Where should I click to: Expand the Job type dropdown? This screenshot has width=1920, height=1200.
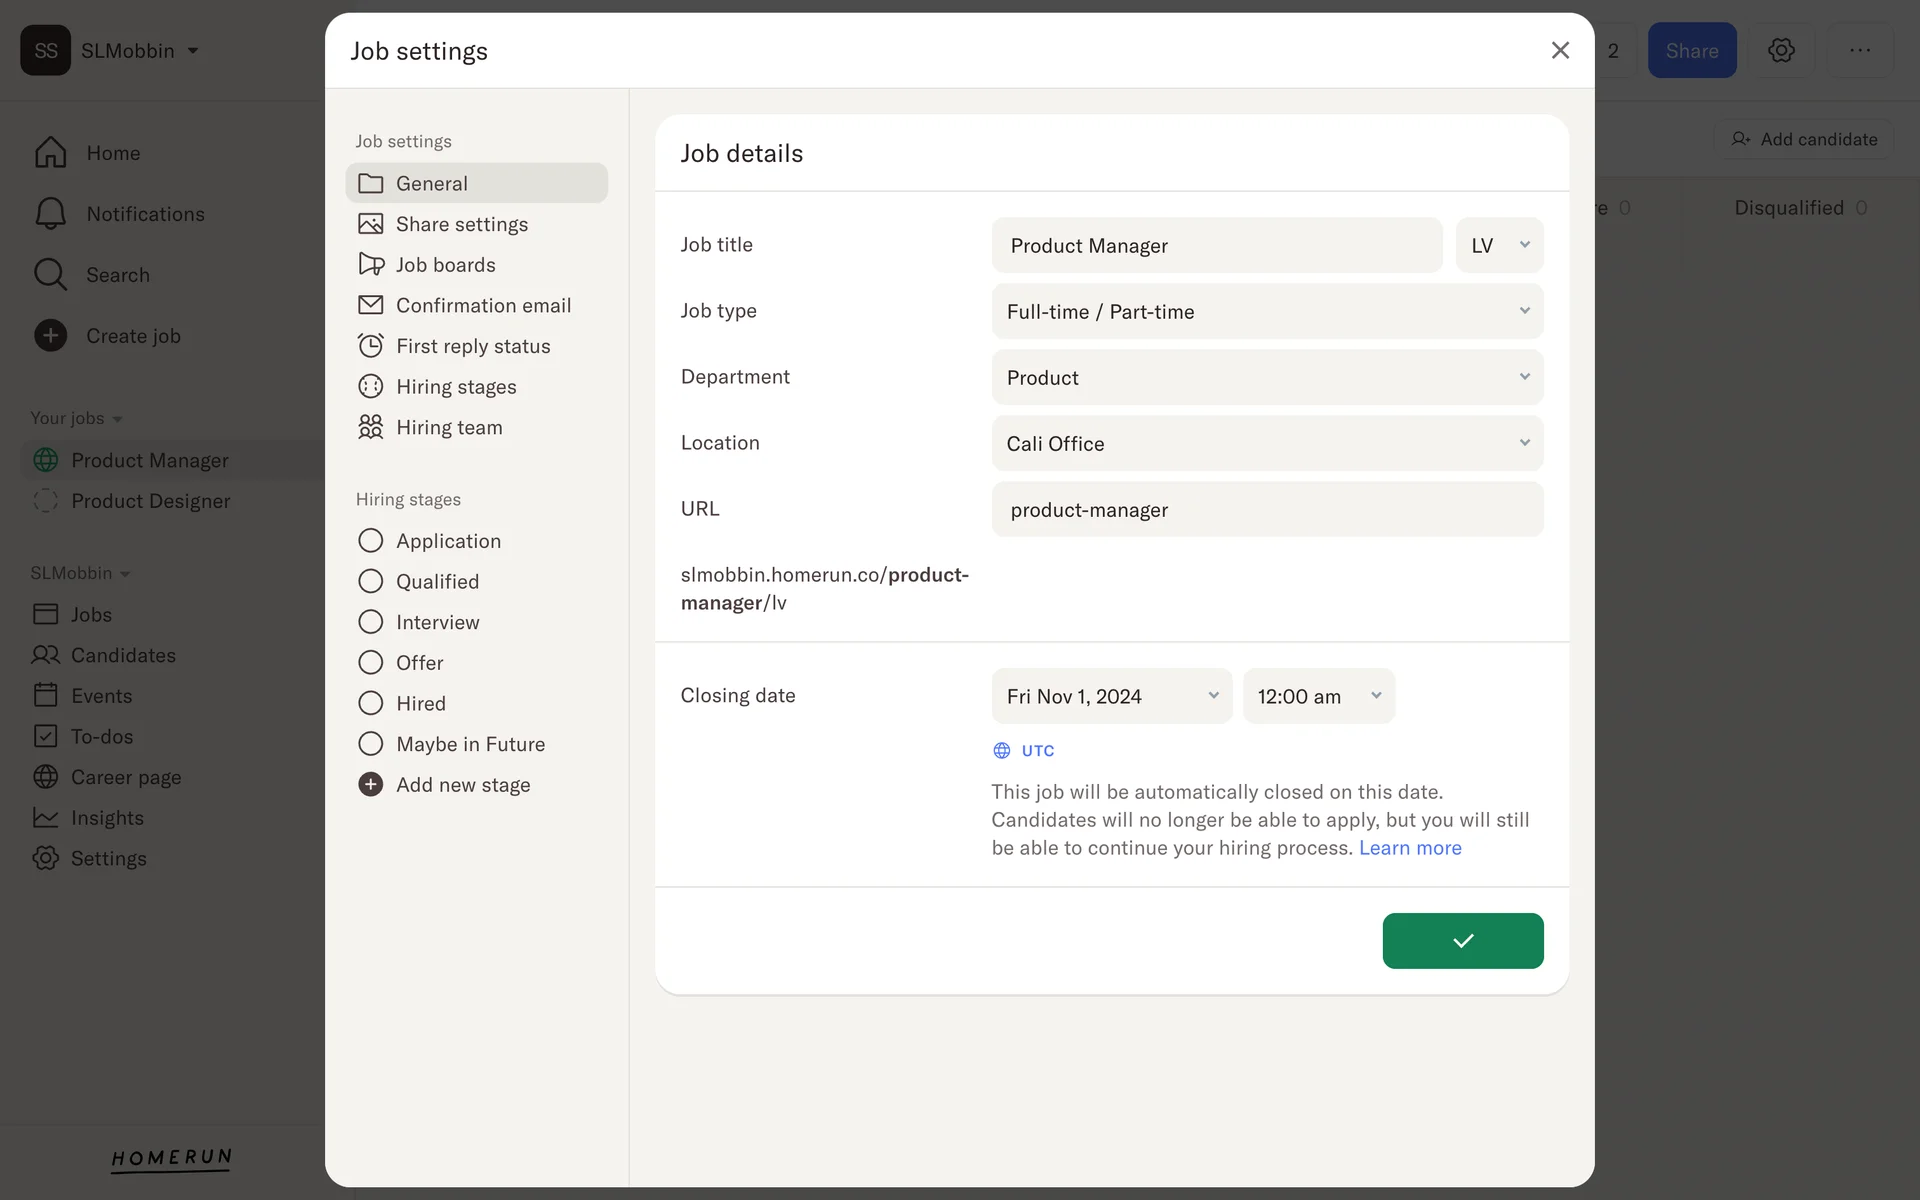[1267, 311]
